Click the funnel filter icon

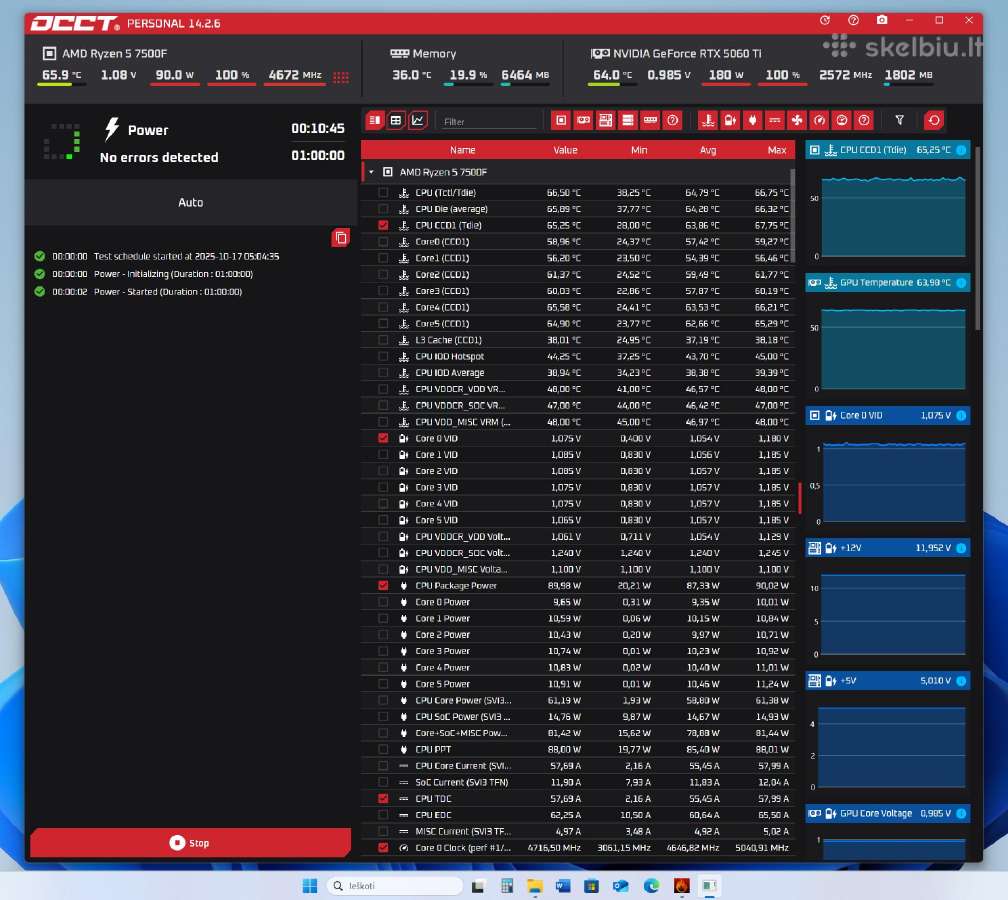[x=900, y=120]
